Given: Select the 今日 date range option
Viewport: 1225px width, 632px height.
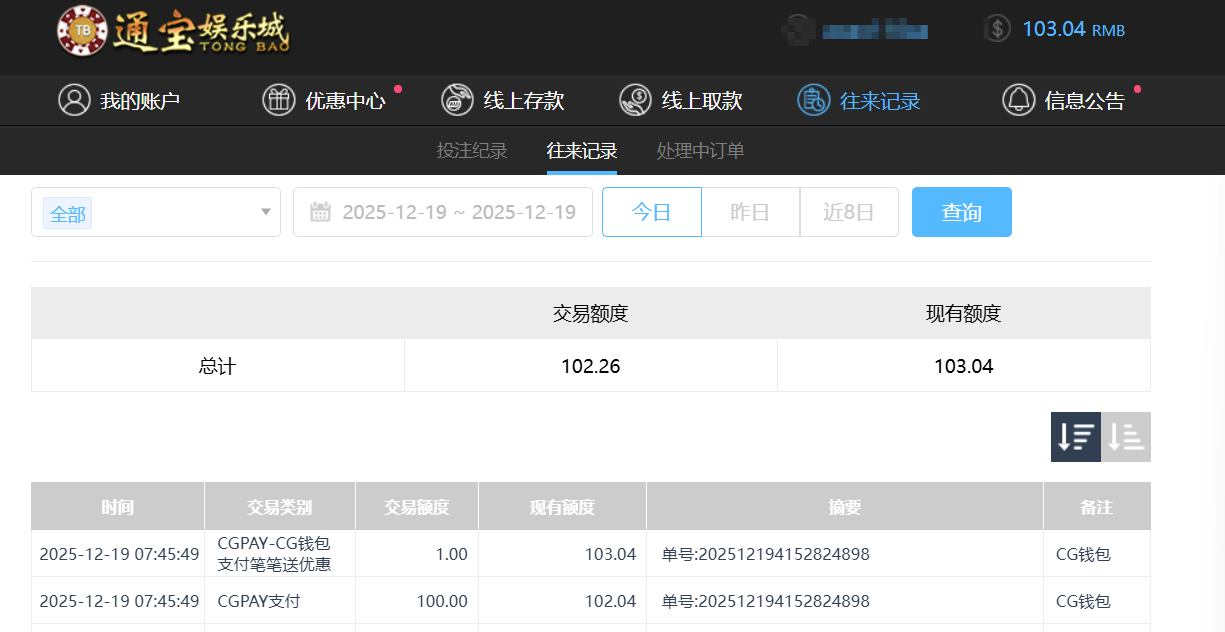Looking at the screenshot, I should click(x=651, y=212).
